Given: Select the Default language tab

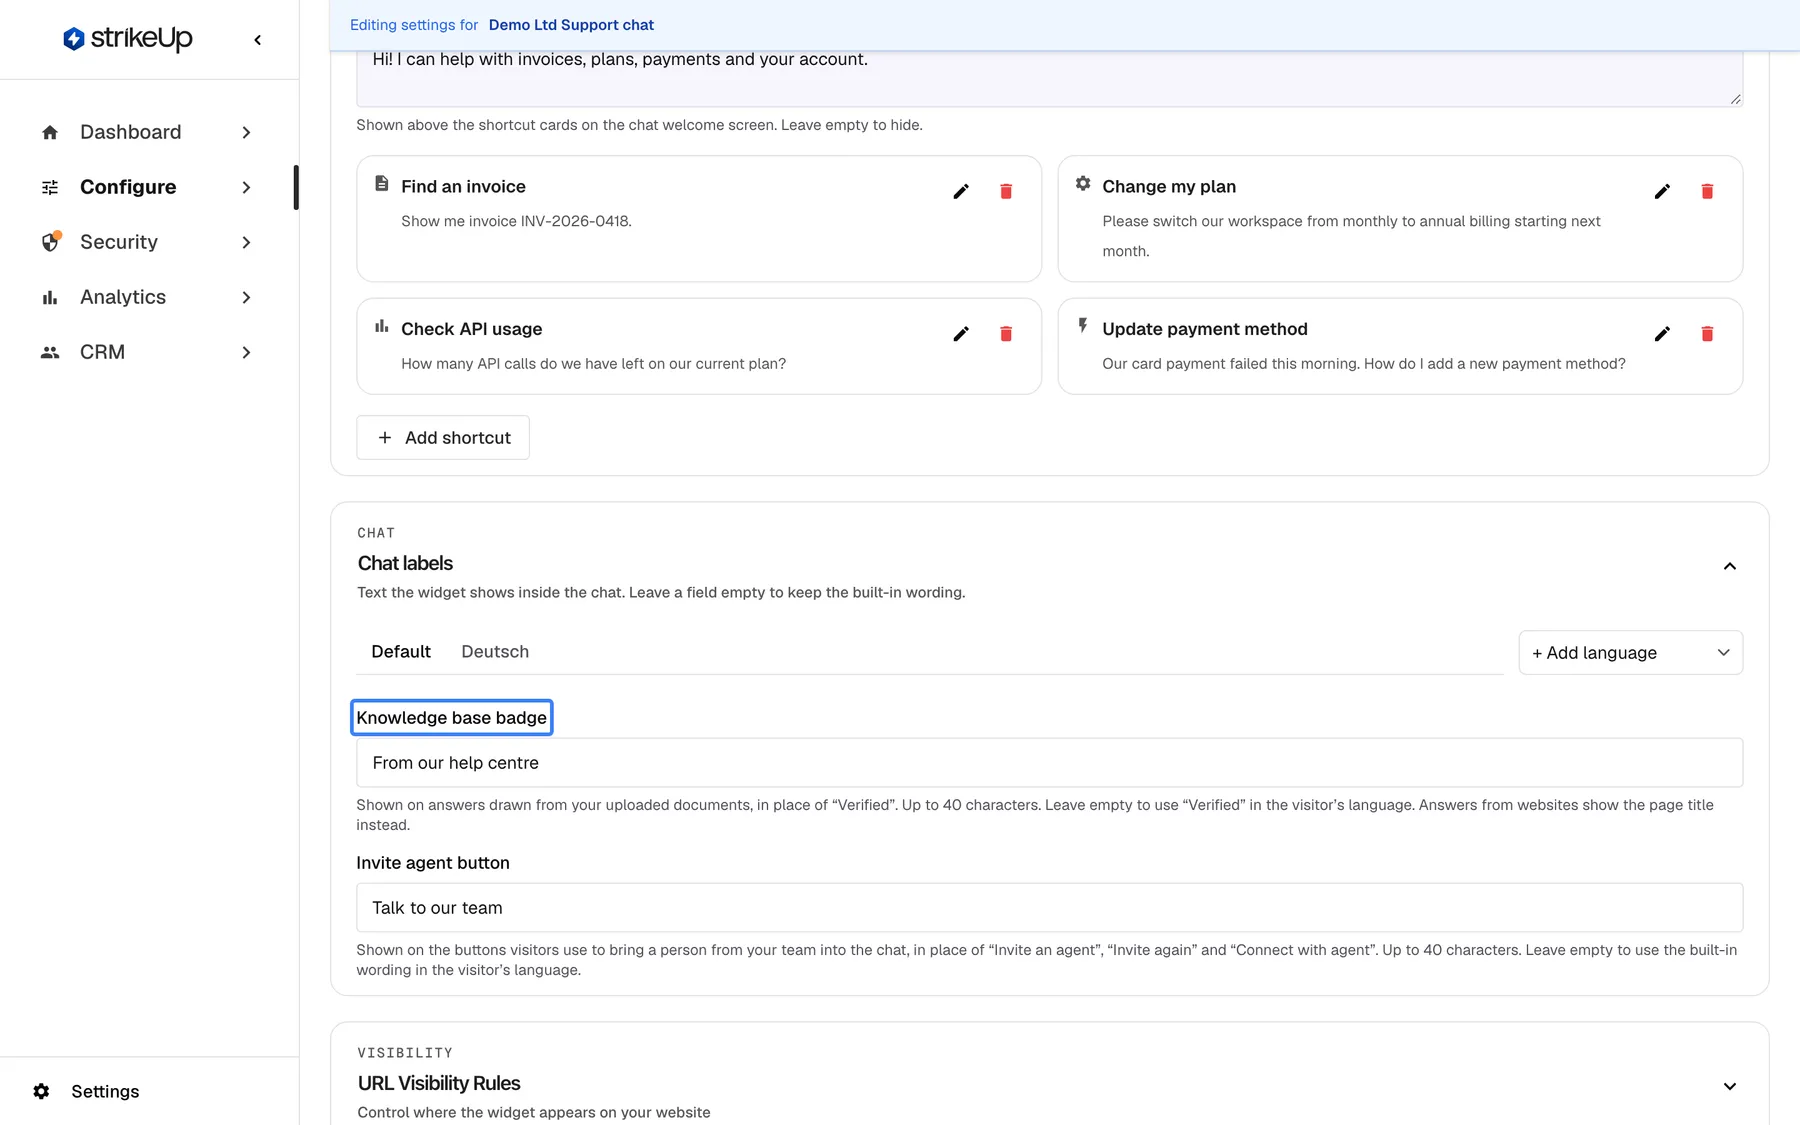Looking at the screenshot, I should click(x=401, y=651).
